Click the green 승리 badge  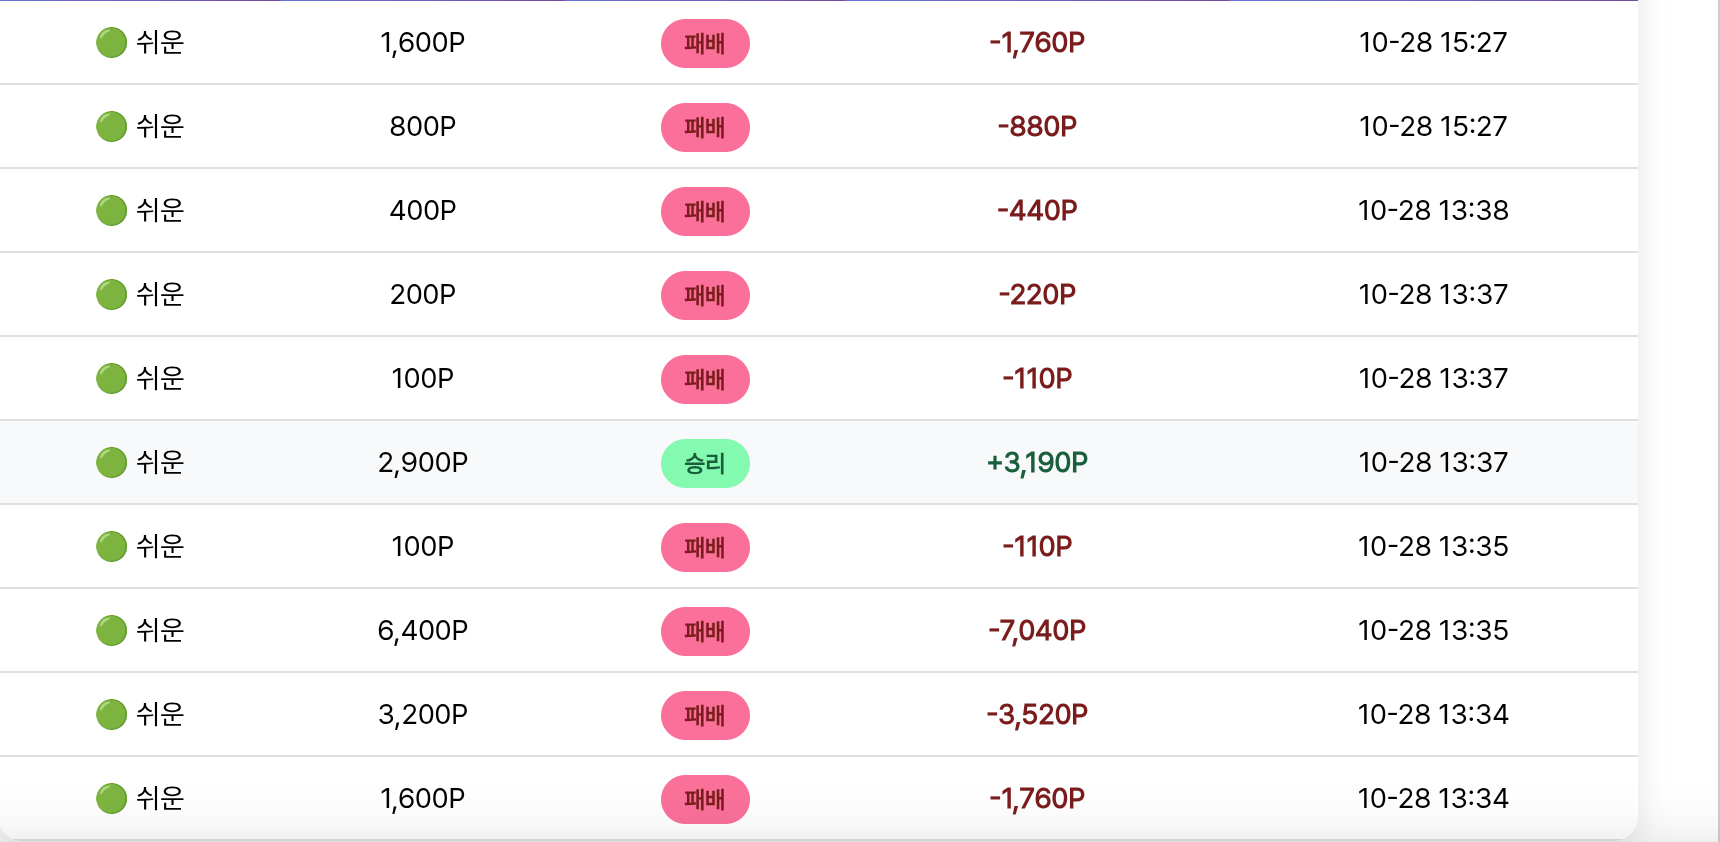click(705, 463)
